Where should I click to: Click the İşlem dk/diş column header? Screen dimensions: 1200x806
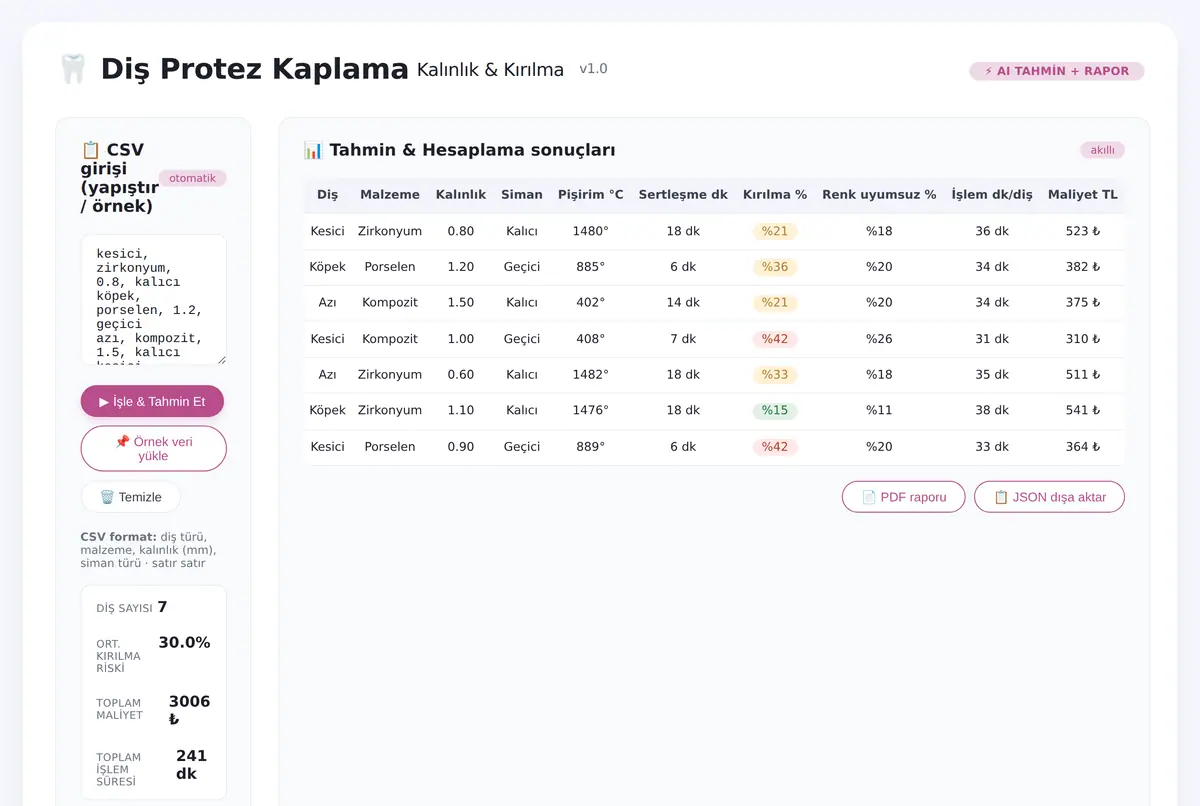point(992,195)
